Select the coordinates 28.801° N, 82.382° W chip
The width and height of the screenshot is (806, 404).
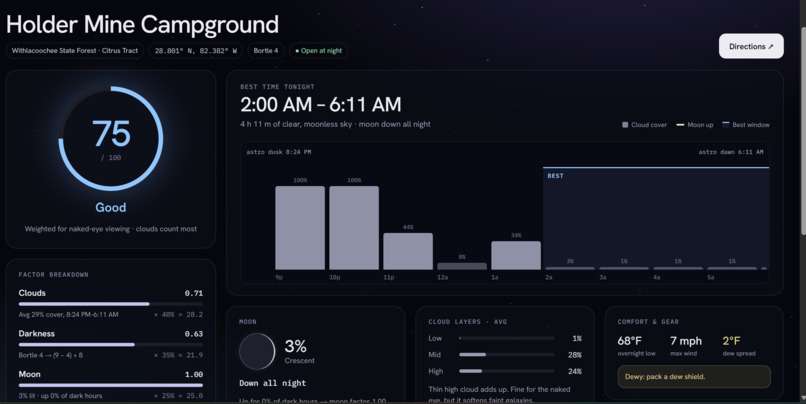click(196, 51)
